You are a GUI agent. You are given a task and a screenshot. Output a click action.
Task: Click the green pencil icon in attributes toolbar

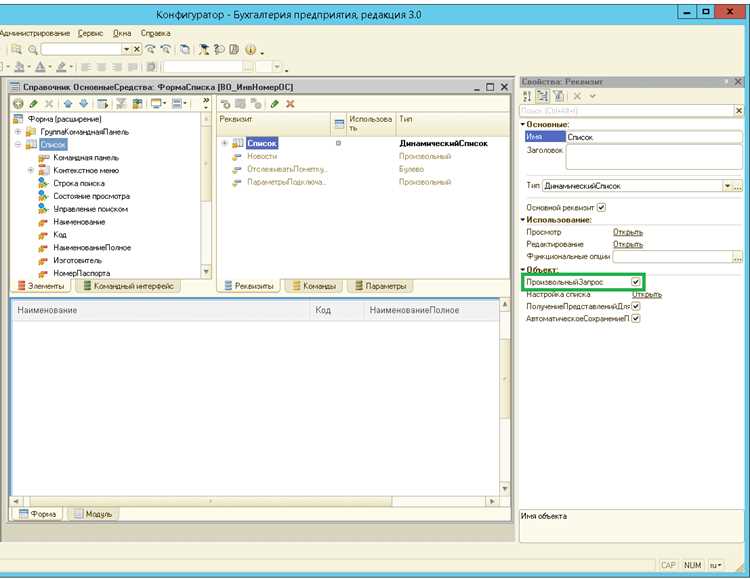(275, 104)
